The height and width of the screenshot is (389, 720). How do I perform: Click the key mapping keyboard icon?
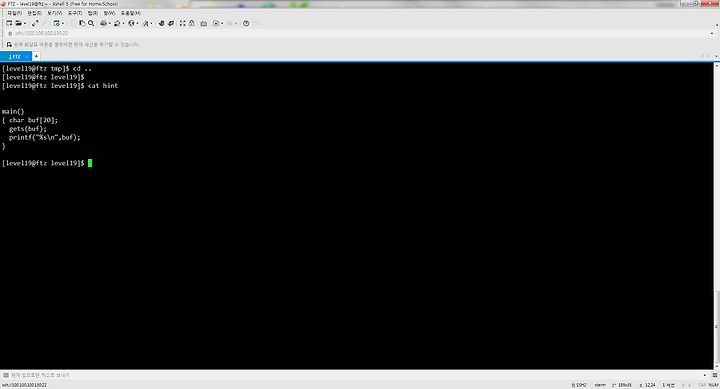click(x=203, y=23)
